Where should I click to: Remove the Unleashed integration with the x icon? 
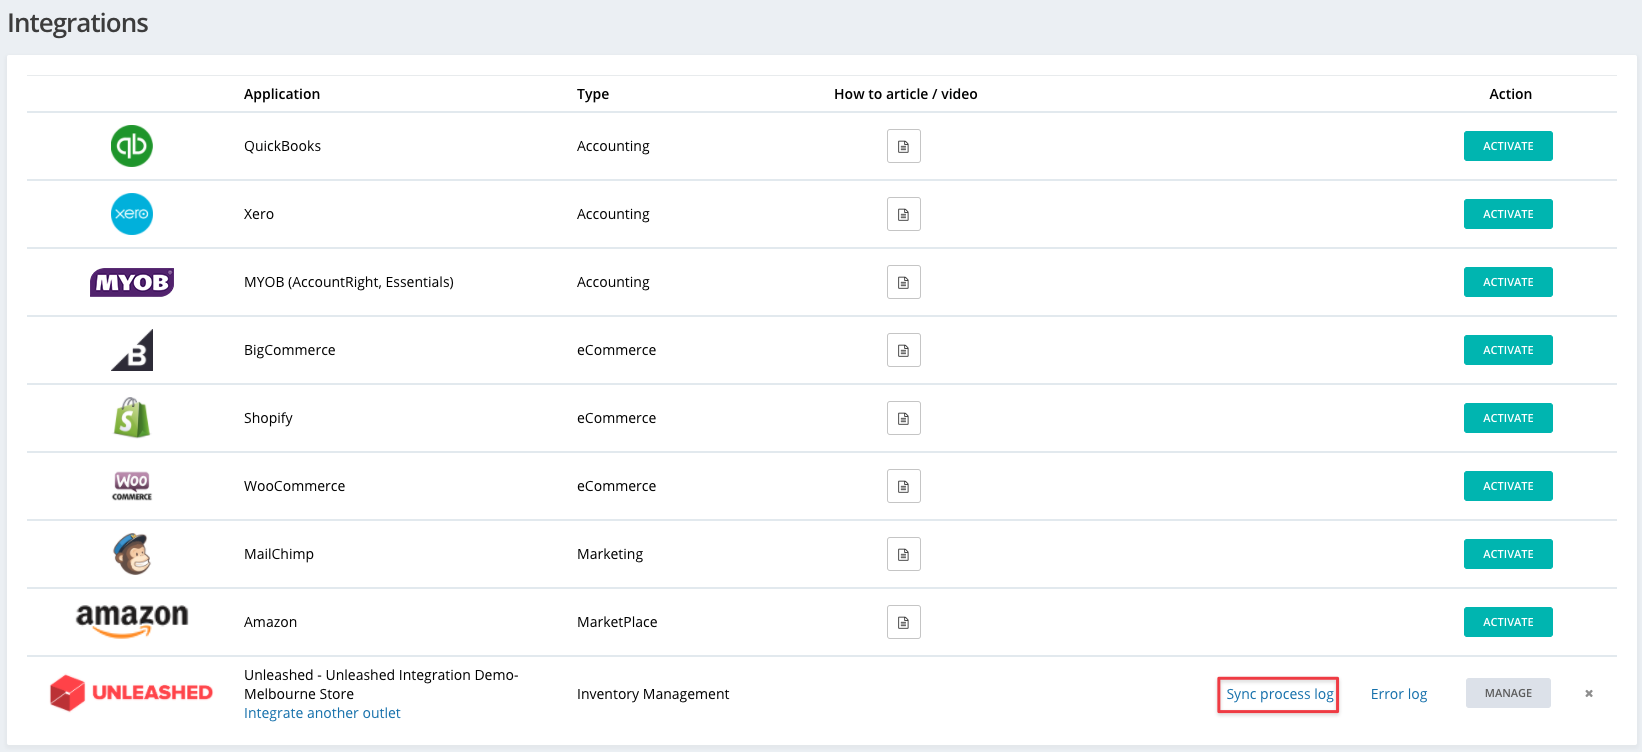[1588, 693]
